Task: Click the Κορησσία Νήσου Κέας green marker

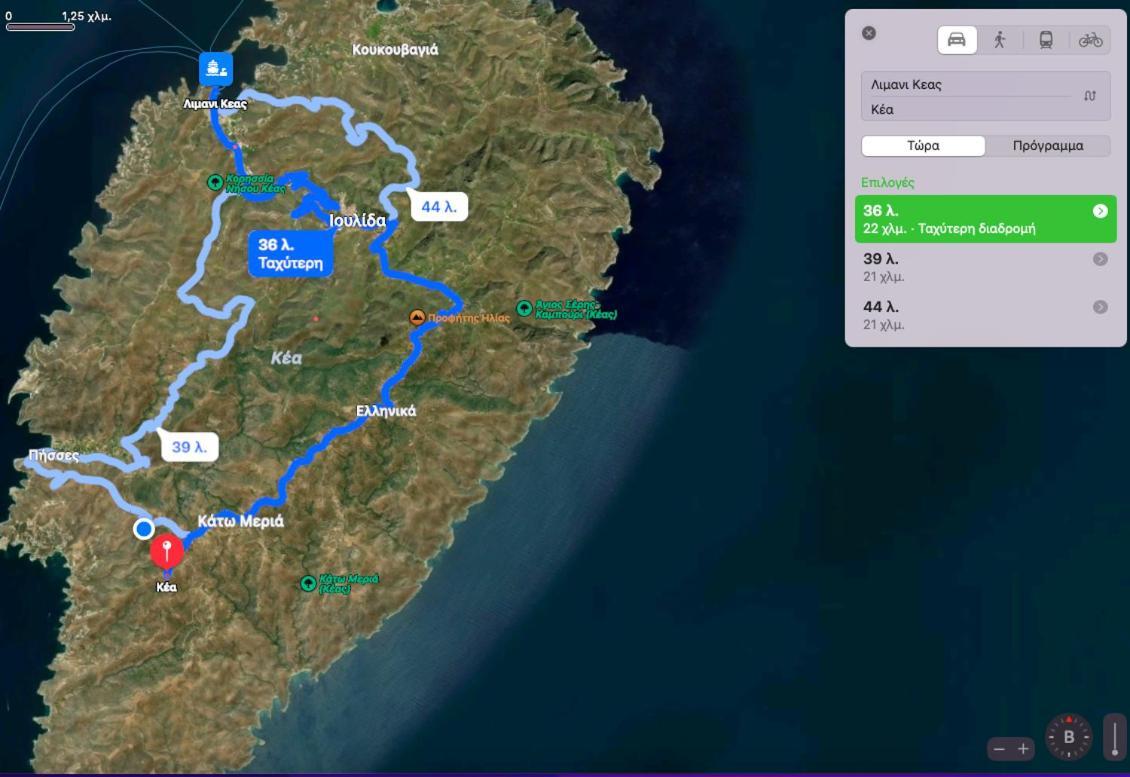Action: (215, 182)
